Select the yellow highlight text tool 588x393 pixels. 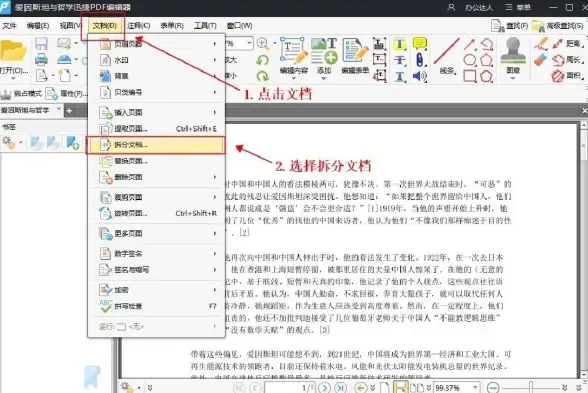[400, 44]
